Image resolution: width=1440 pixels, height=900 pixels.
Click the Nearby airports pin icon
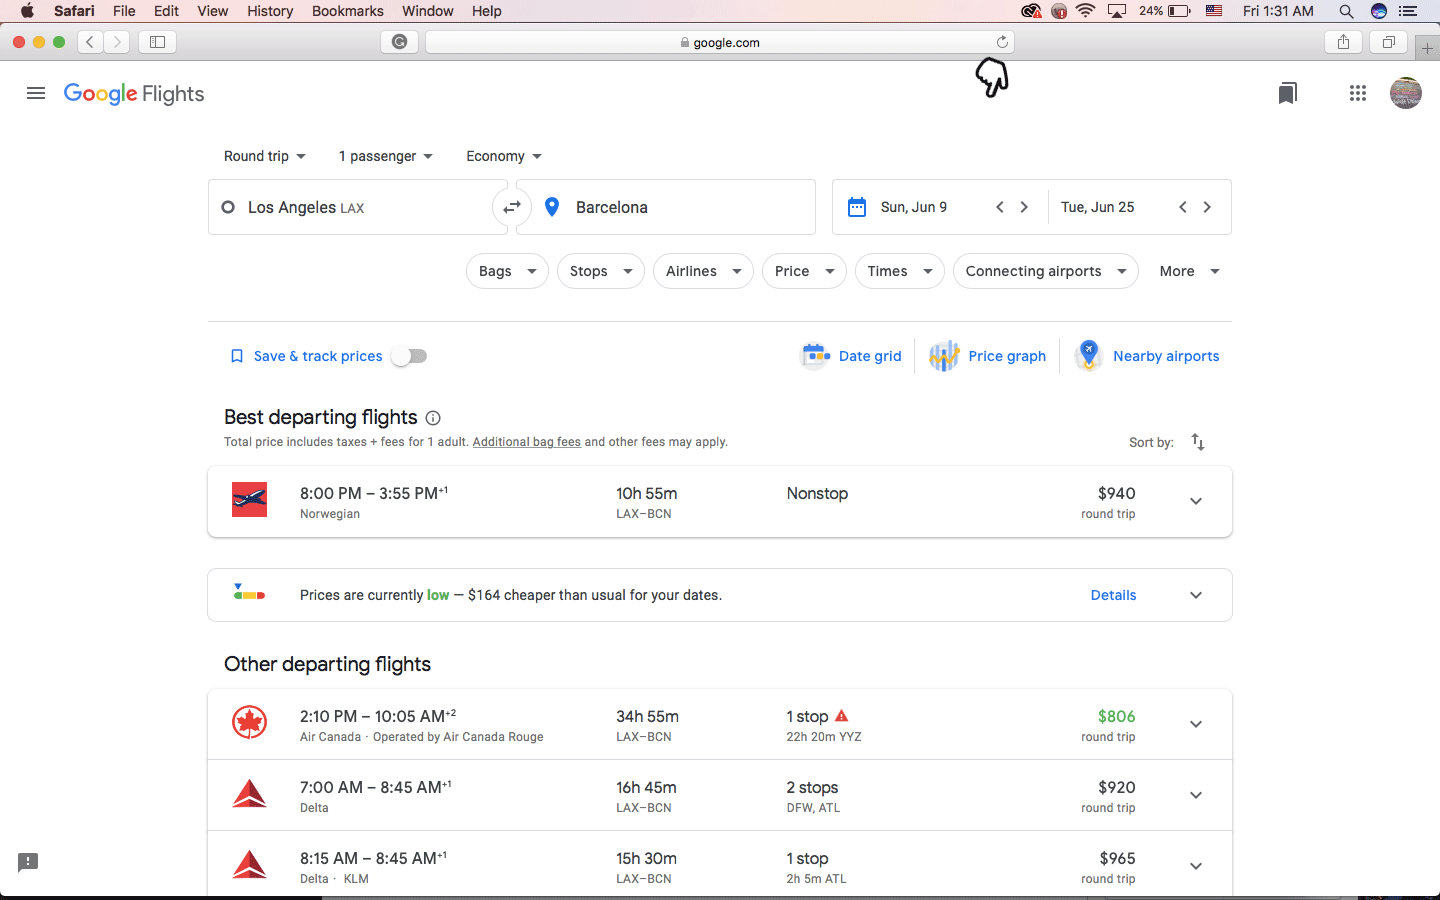[1088, 356]
